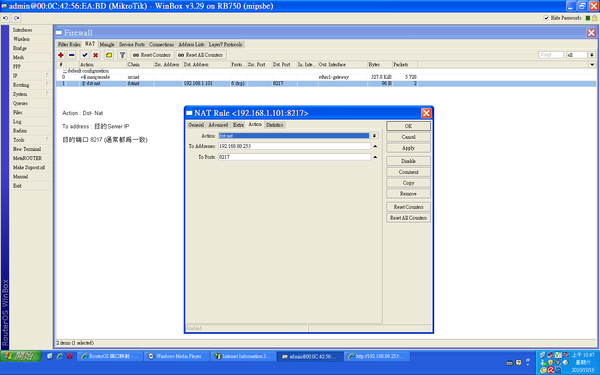Viewport: 600px width, 375px height.
Task: Open the Action dropdown in NAT Rule dialog
Action: point(375,136)
